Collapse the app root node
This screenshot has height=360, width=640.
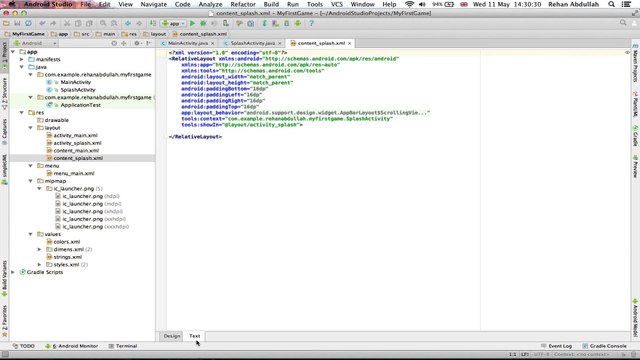[x=13, y=52]
